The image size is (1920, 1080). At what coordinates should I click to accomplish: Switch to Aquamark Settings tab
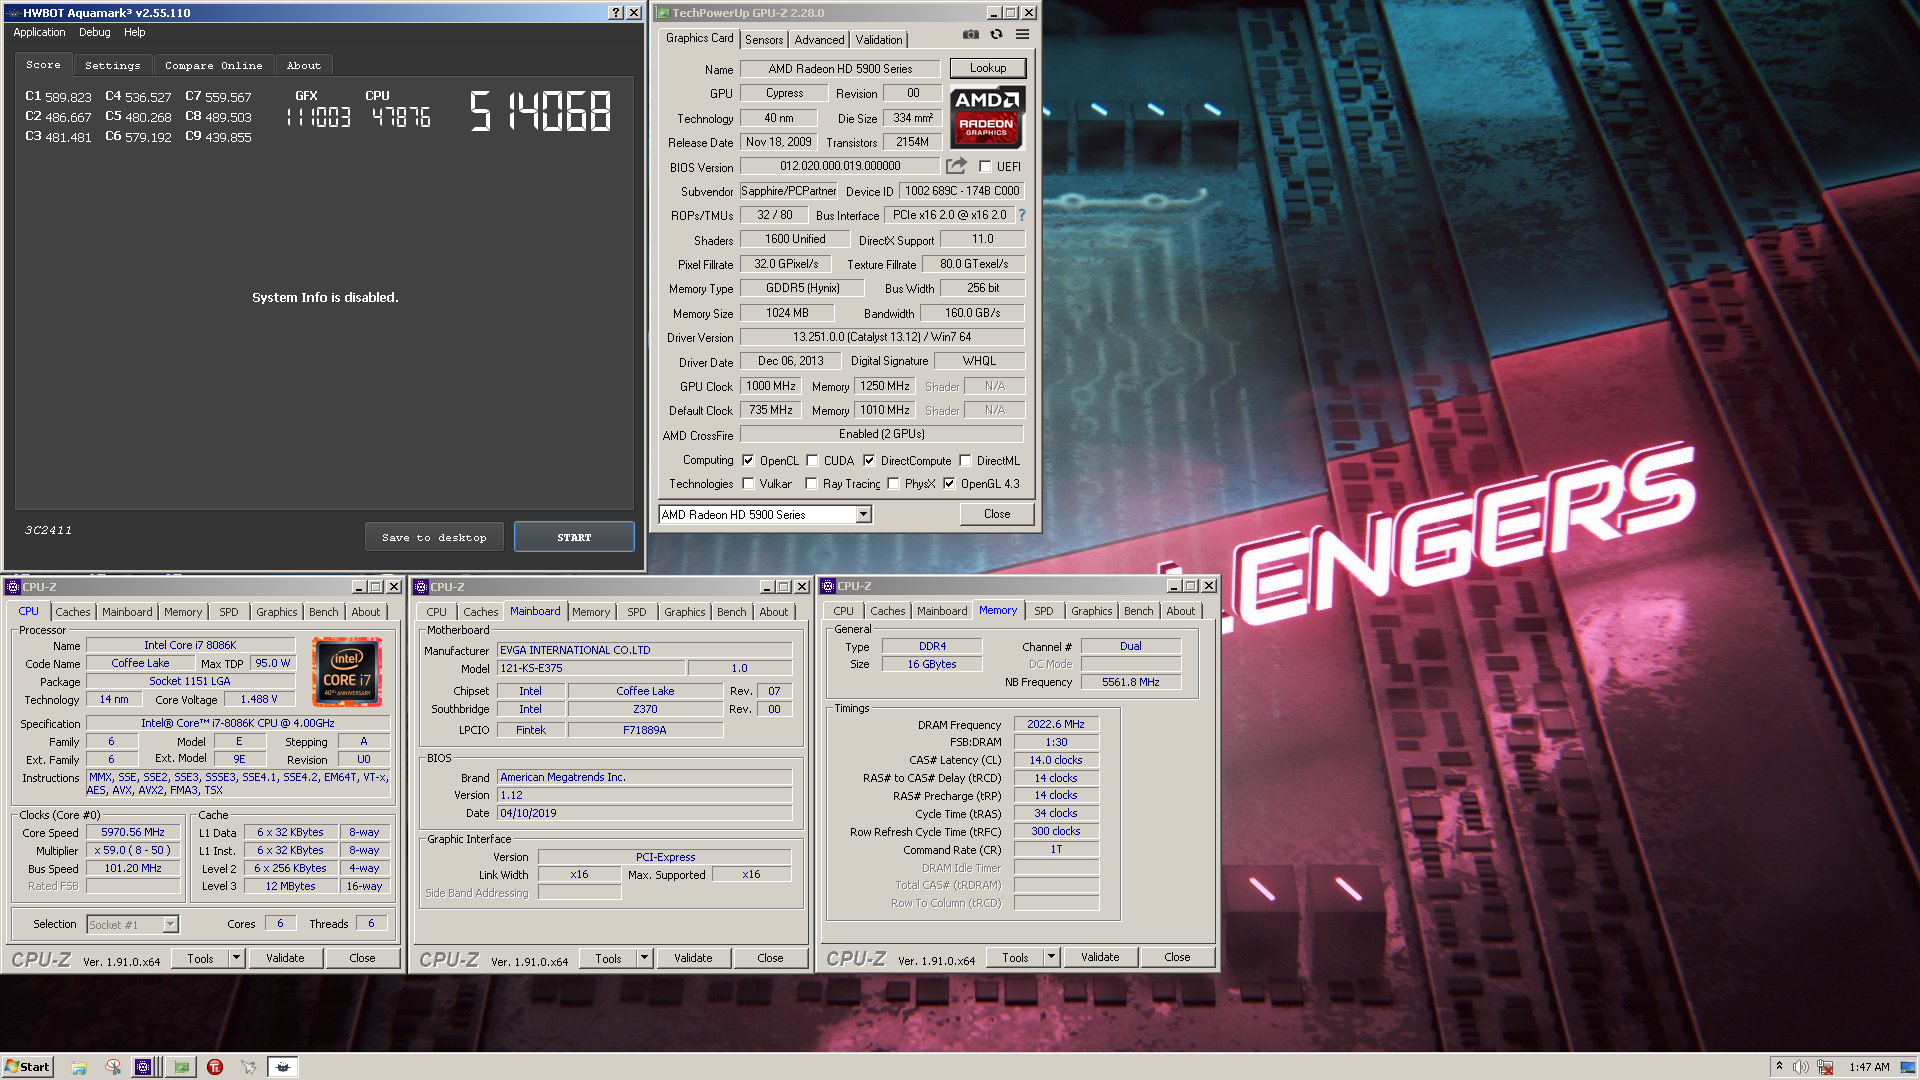point(112,65)
